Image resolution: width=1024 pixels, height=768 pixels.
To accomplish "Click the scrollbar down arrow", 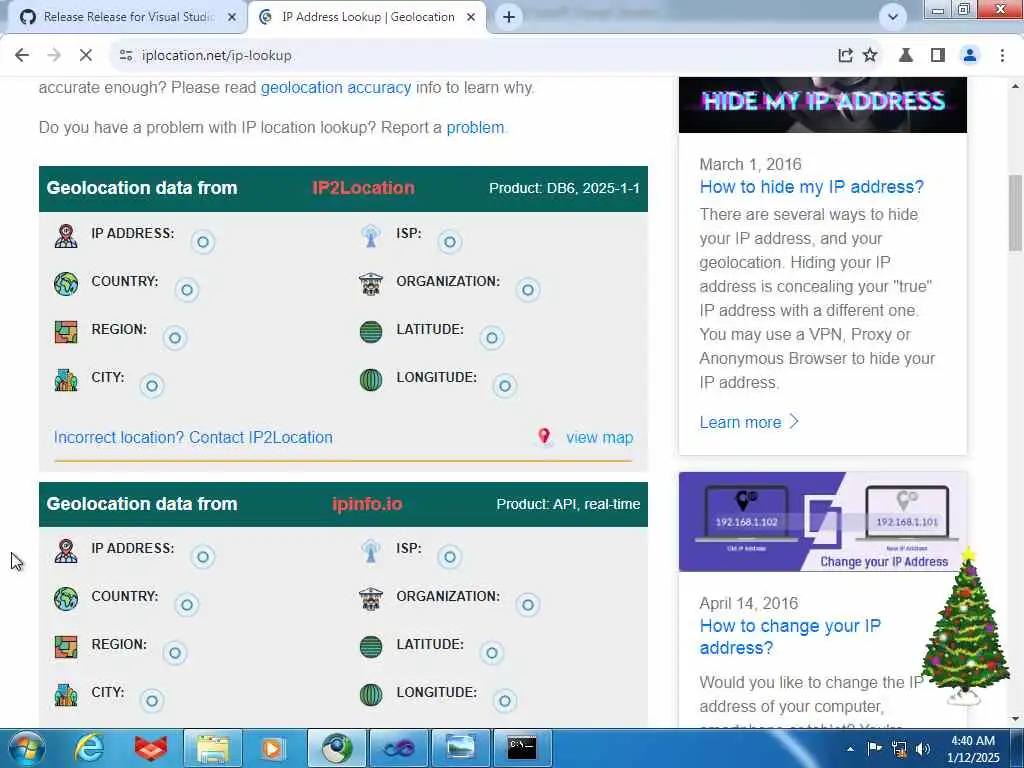I will [x=1015, y=719].
